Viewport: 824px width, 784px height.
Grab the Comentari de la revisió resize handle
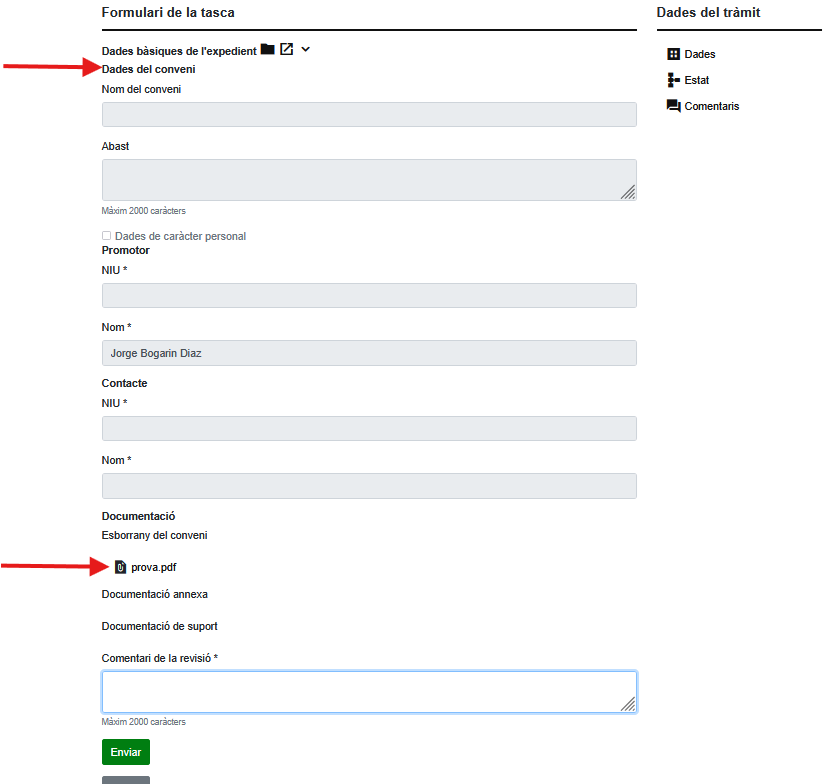628,704
